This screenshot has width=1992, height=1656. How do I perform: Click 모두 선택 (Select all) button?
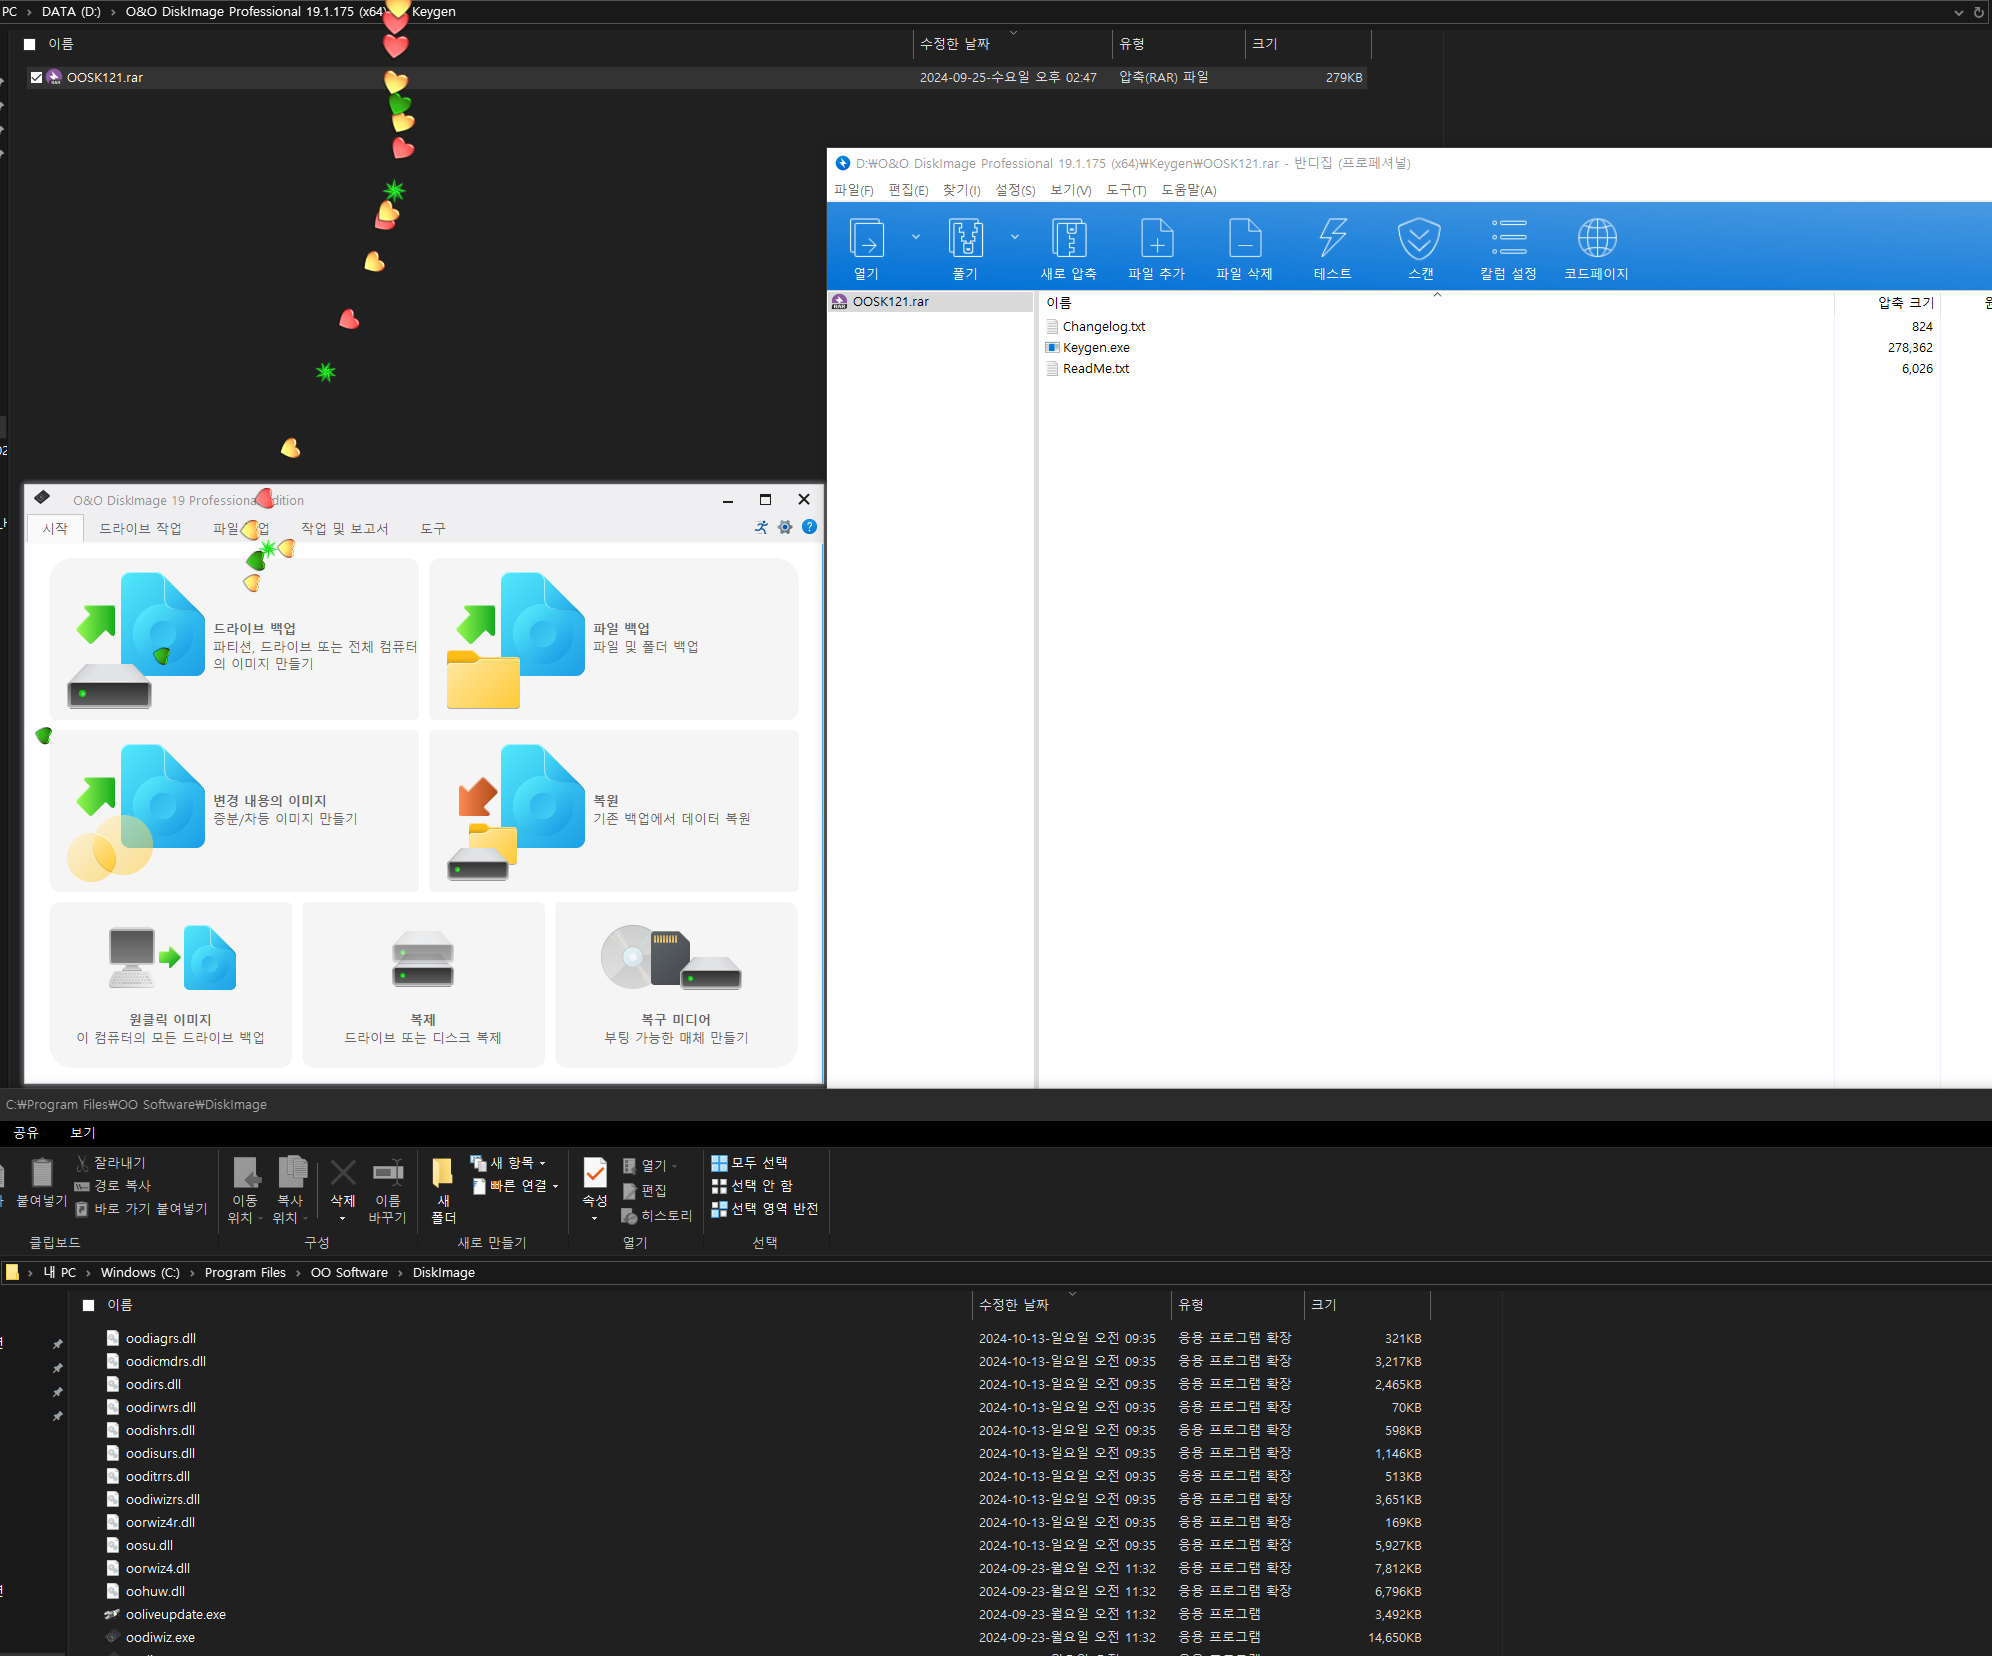(x=750, y=1163)
